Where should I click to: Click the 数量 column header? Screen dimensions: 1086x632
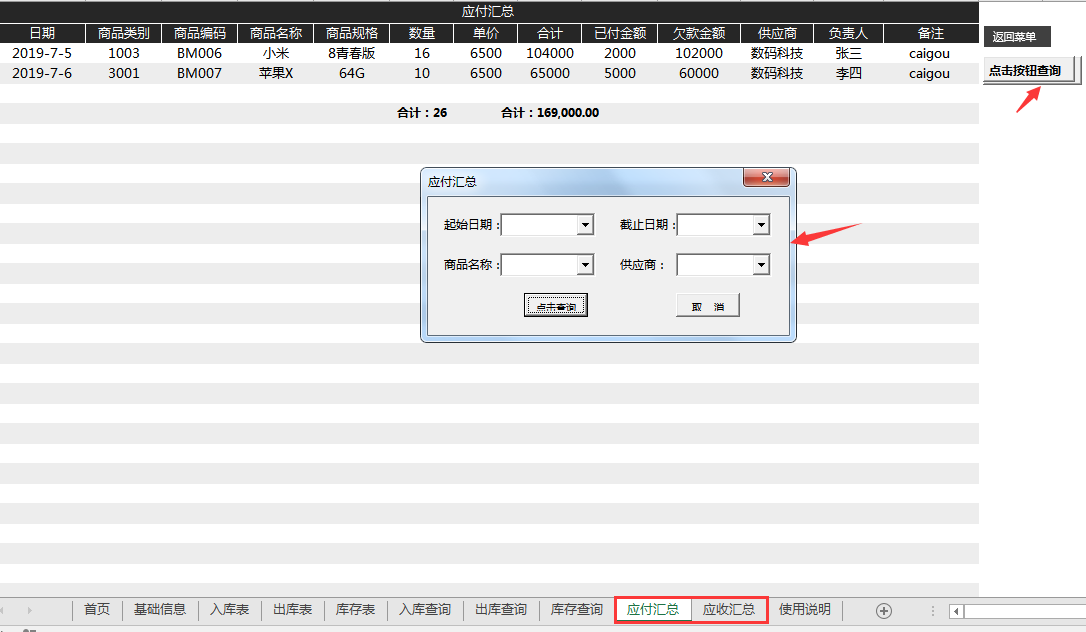pyautogui.click(x=422, y=33)
